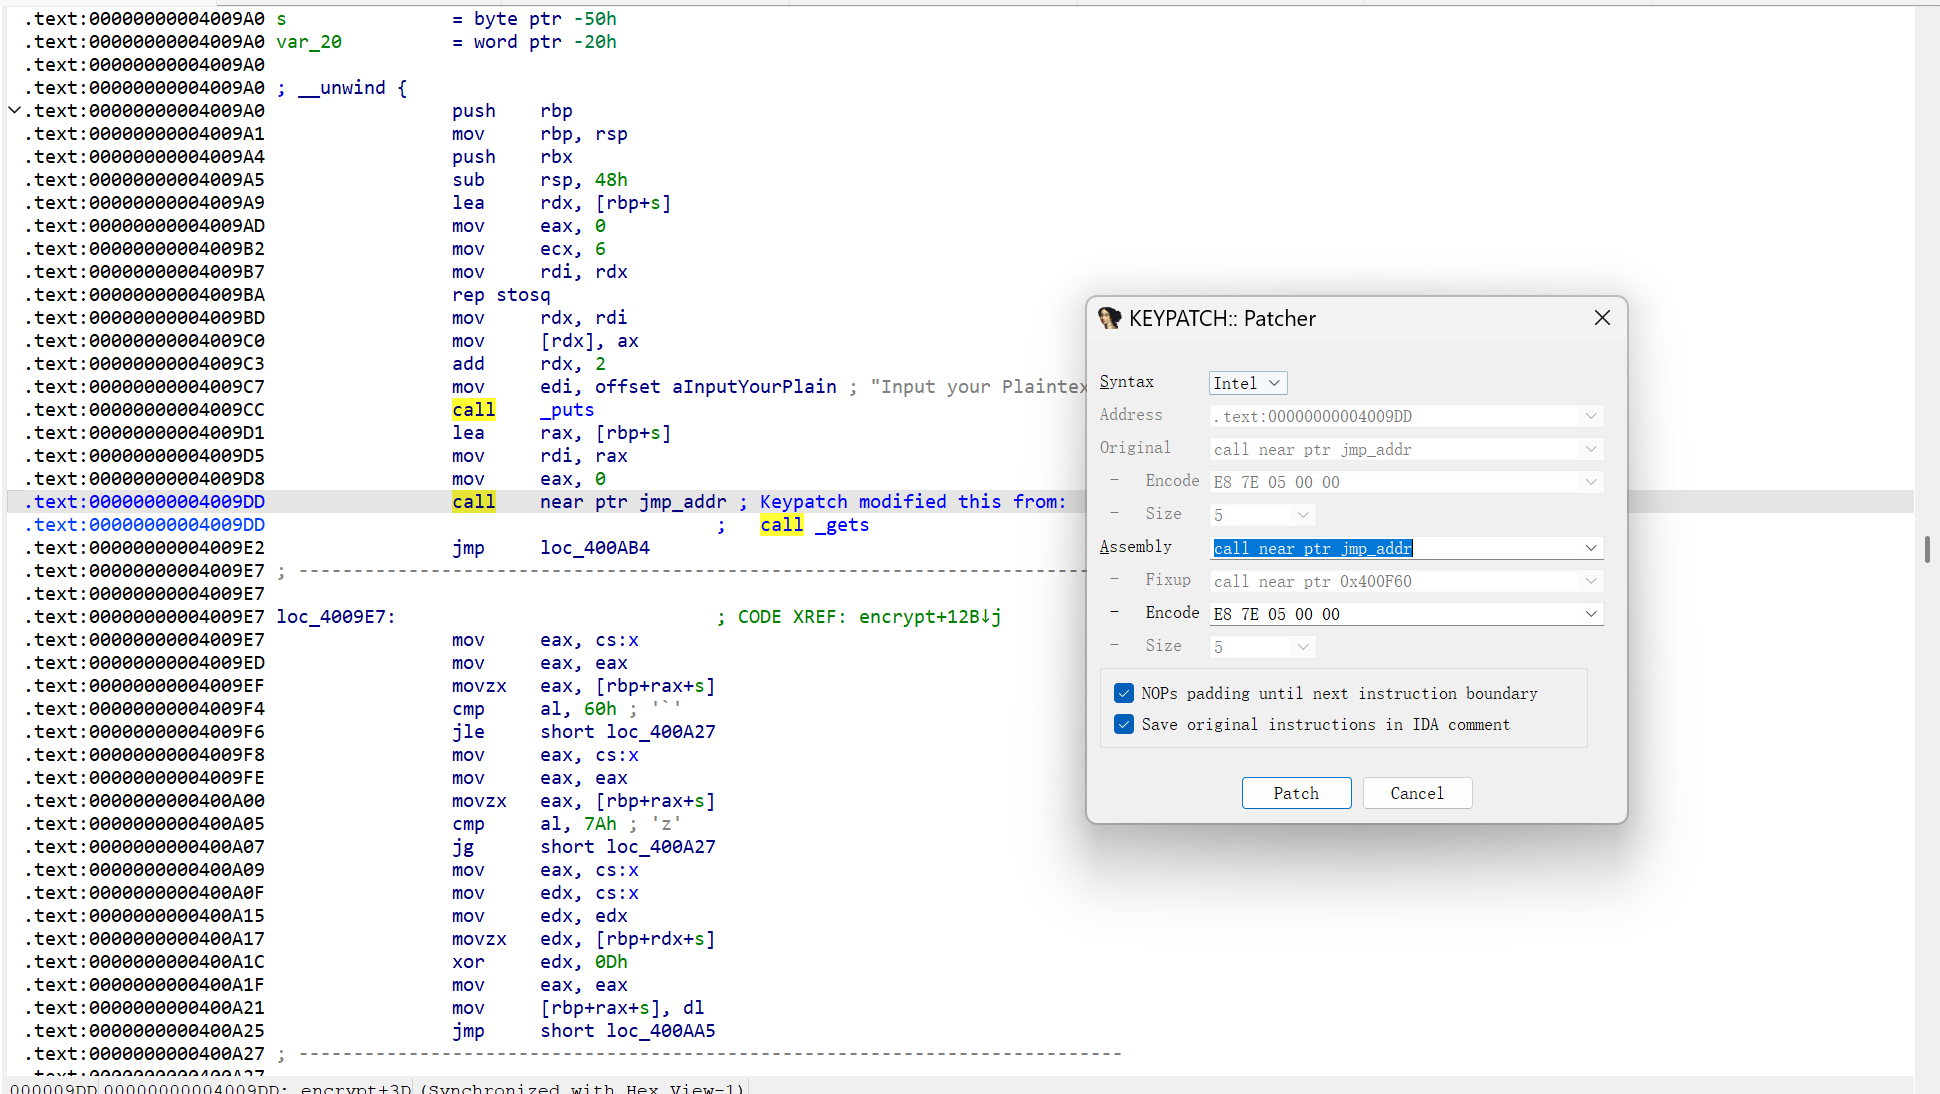Uncheck NOPs padding until next instruction boundary
The height and width of the screenshot is (1094, 1940).
[x=1124, y=693]
